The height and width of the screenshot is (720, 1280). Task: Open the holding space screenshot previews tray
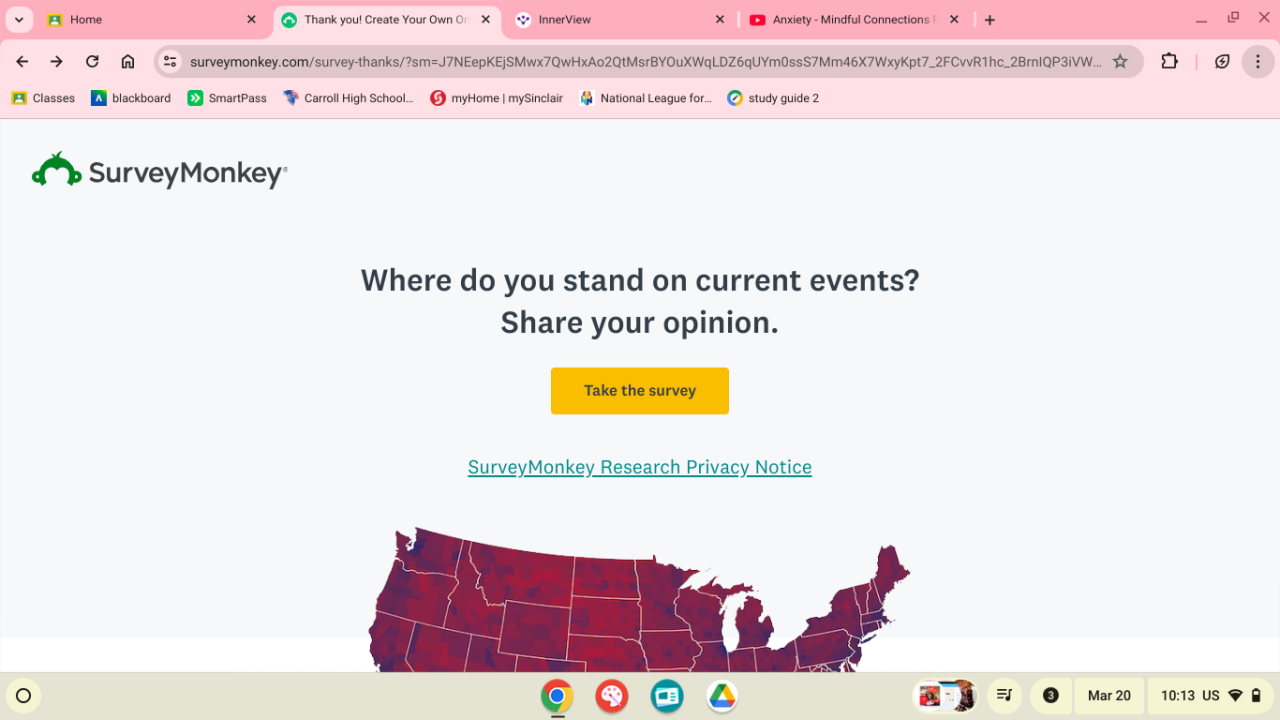[946, 696]
